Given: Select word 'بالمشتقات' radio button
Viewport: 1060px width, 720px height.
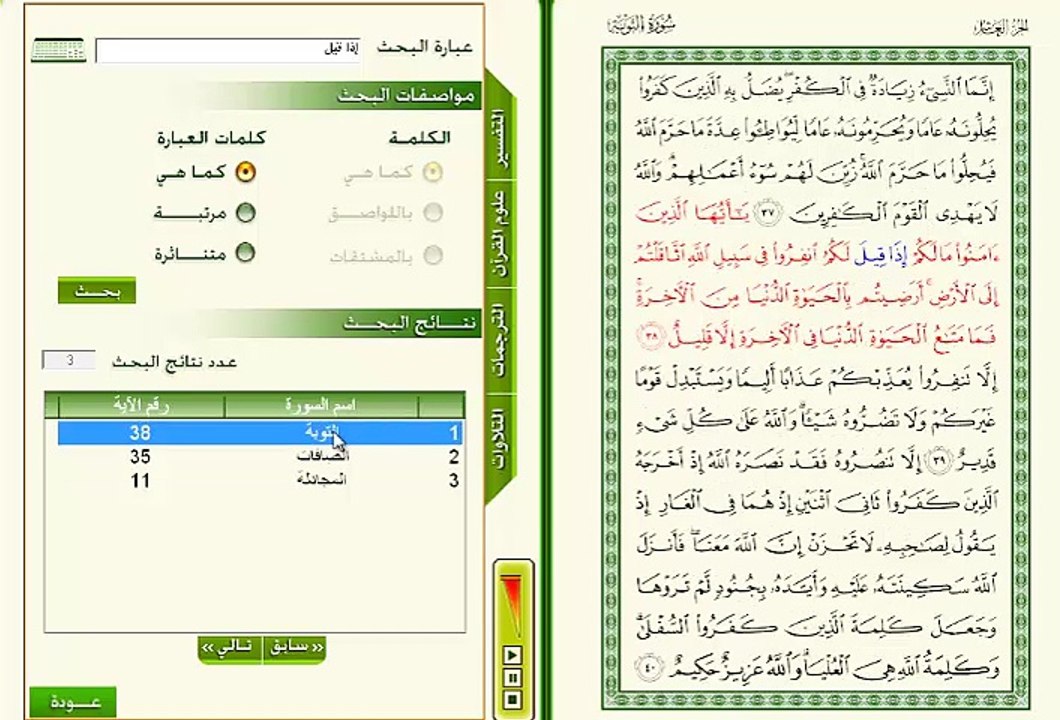Looking at the screenshot, I should pyautogui.click(x=433, y=256).
